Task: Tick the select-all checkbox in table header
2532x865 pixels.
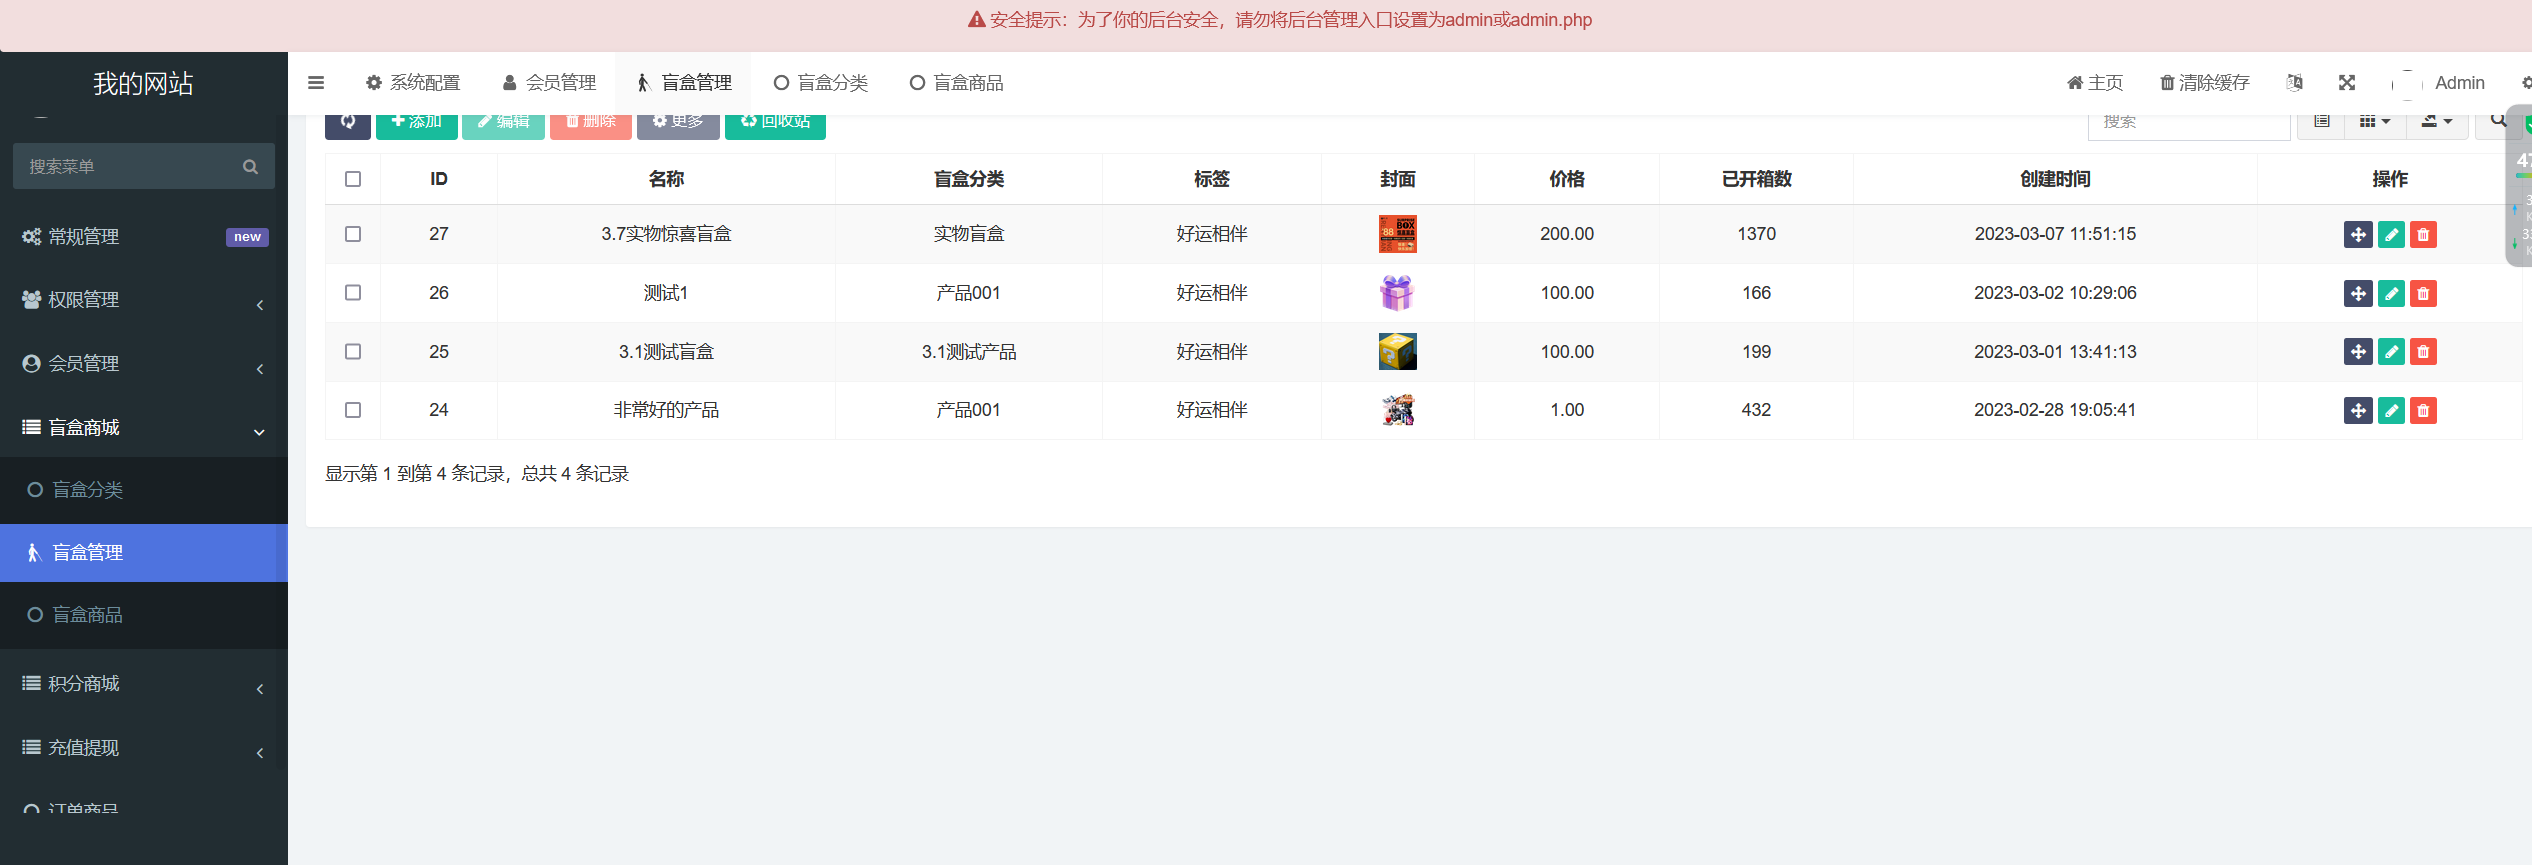Action: (353, 179)
